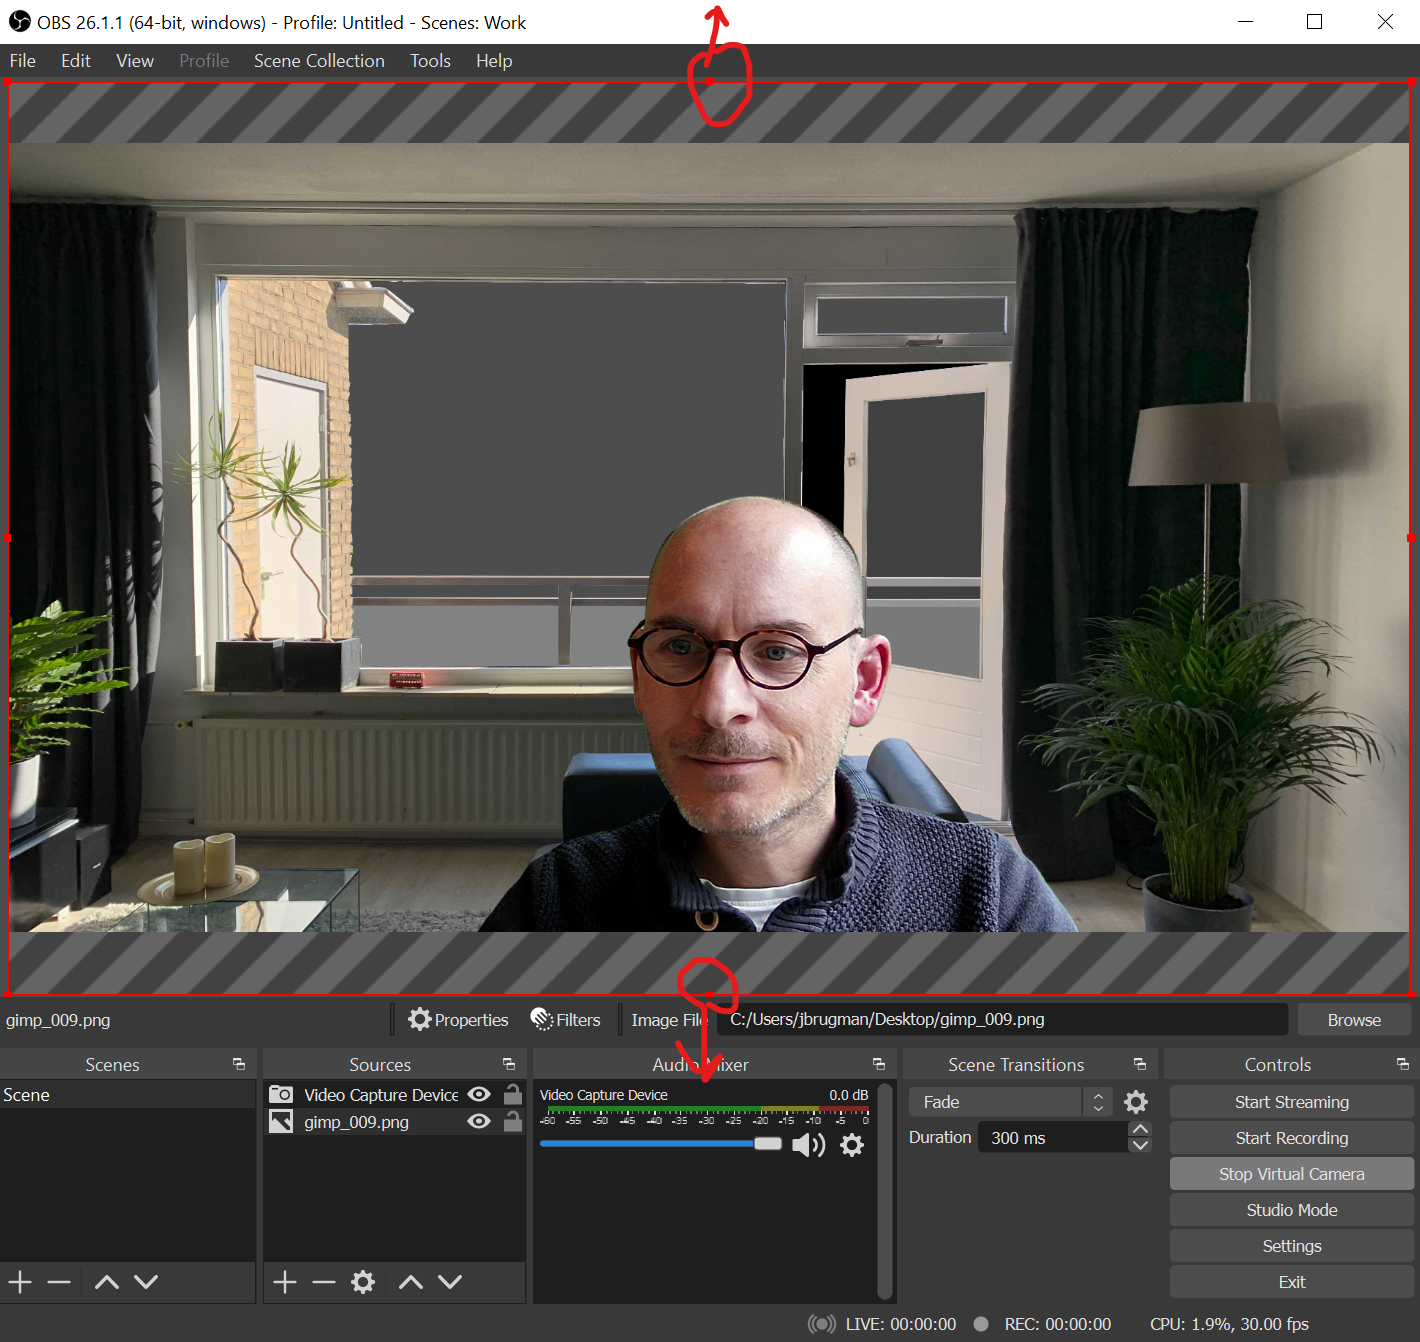This screenshot has height=1342, width=1420.
Task: Increase the transition Duration with the up arrow
Action: tap(1140, 1130)
